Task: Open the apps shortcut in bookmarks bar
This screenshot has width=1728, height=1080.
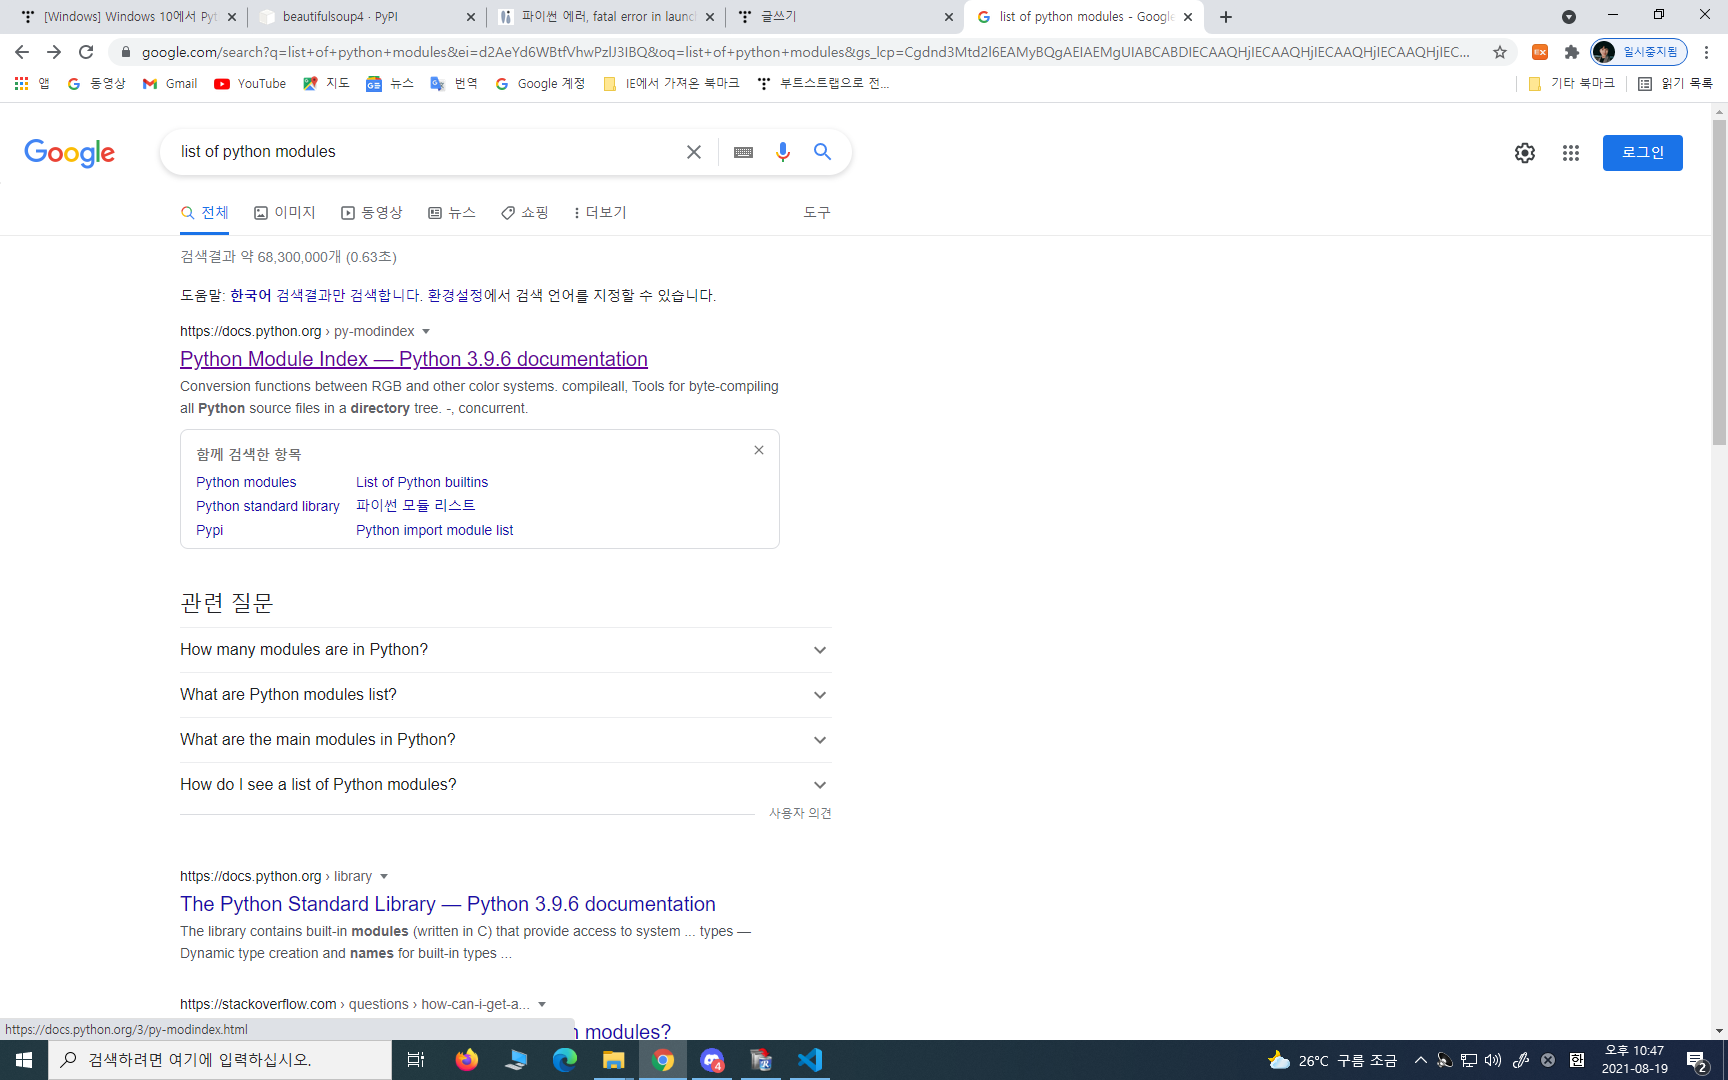Action: [32, 84]
